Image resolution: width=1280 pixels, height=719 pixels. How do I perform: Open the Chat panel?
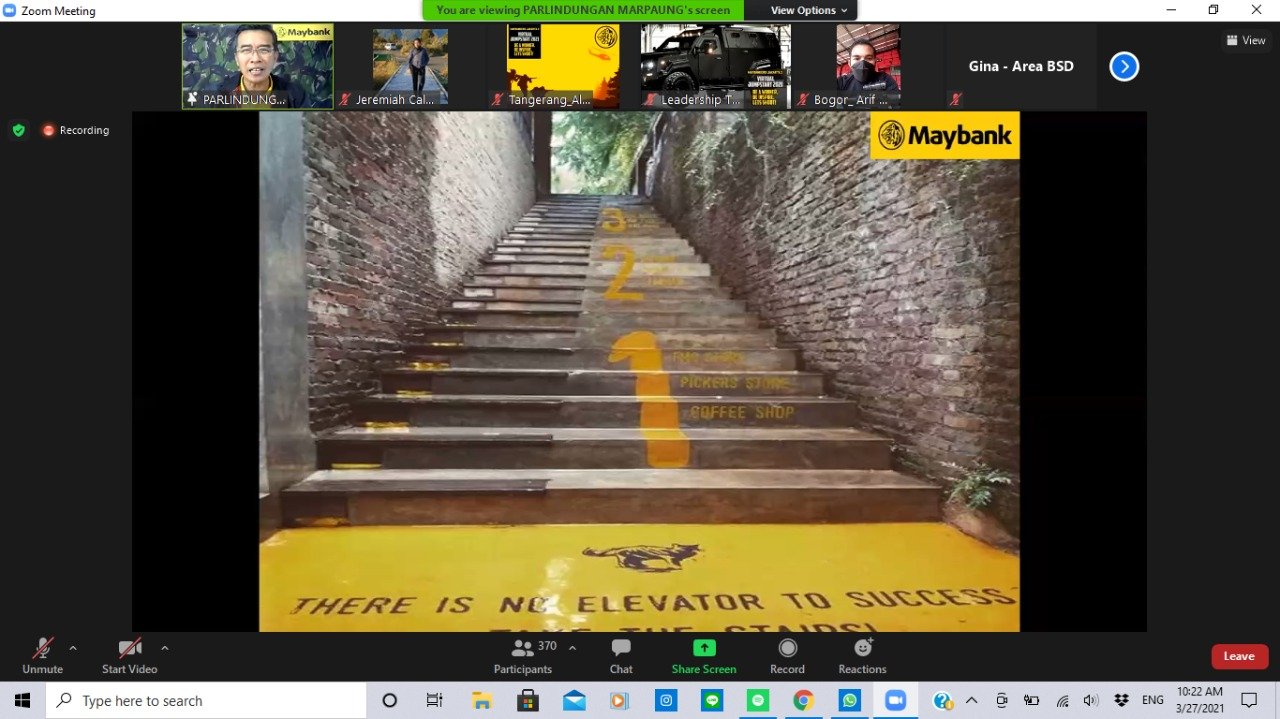621,656
